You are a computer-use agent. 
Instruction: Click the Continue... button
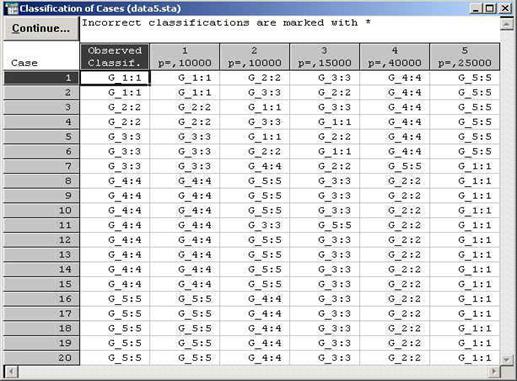(x=41, y=29)
